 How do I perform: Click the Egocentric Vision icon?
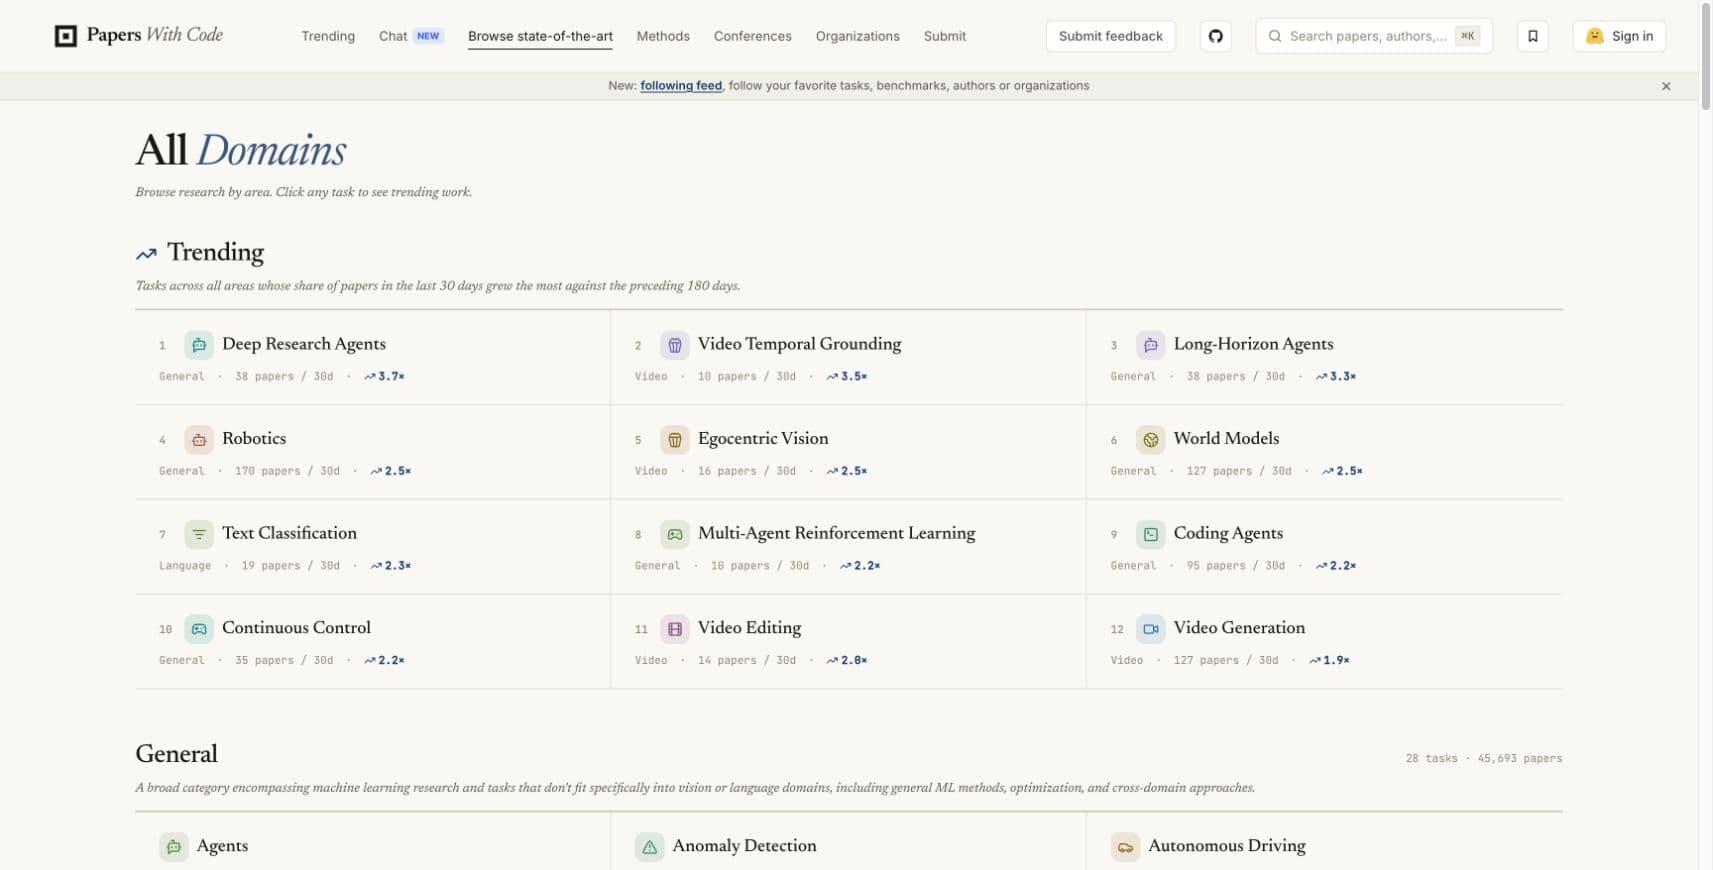point(675,439)
